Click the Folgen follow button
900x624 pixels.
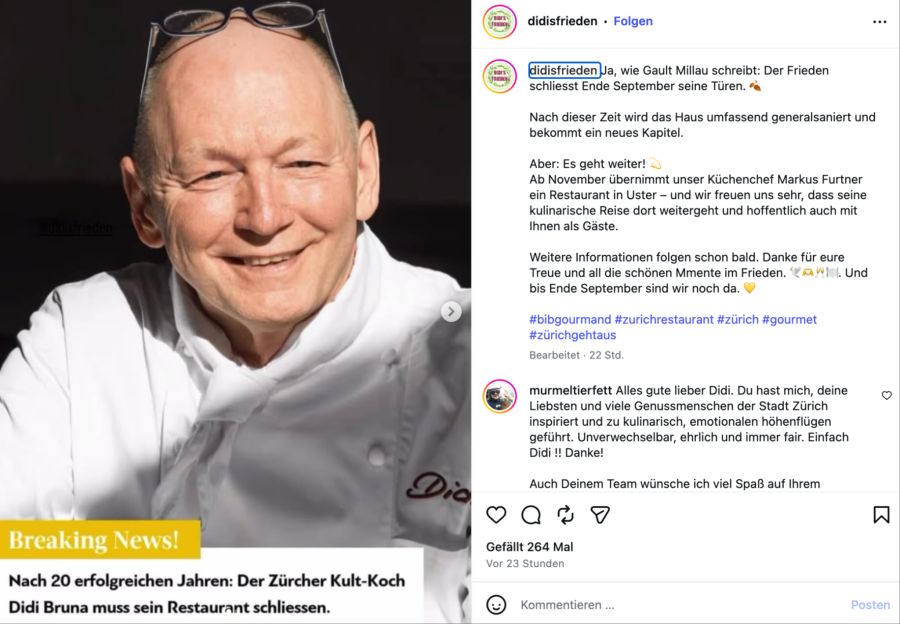pyautogui.click(x=633, y=21)
